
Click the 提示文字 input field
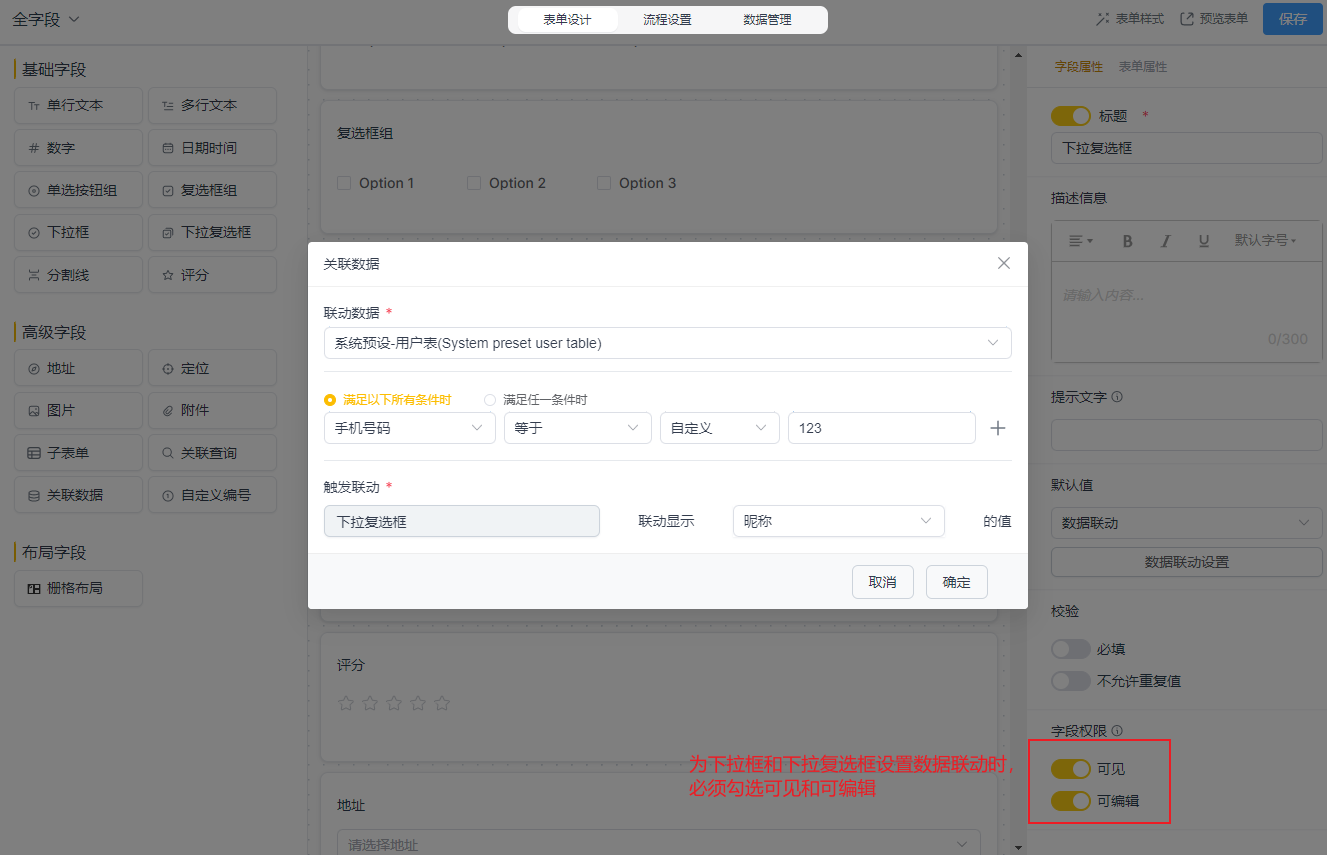pos(1187,435)
